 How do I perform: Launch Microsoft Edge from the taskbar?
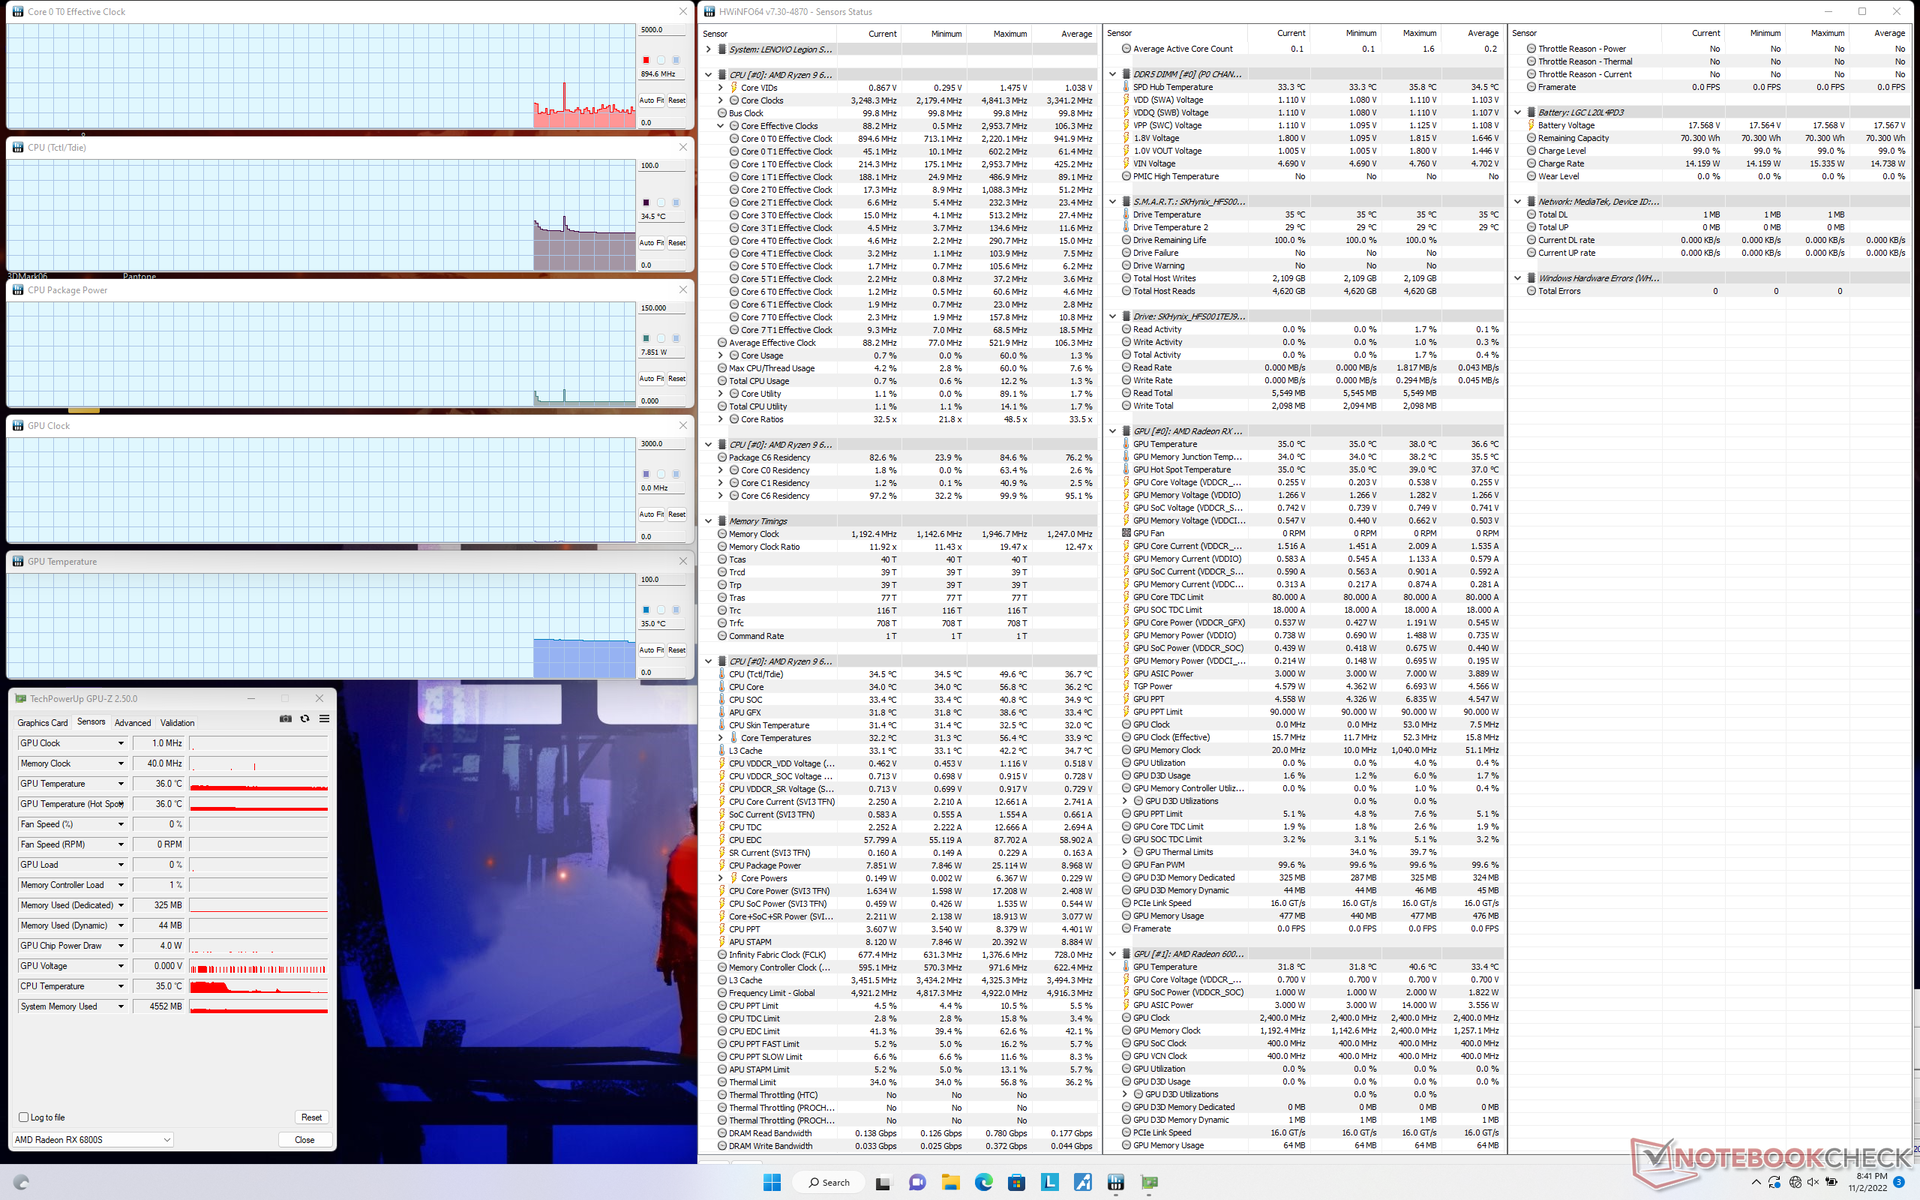click(984, 1182)
